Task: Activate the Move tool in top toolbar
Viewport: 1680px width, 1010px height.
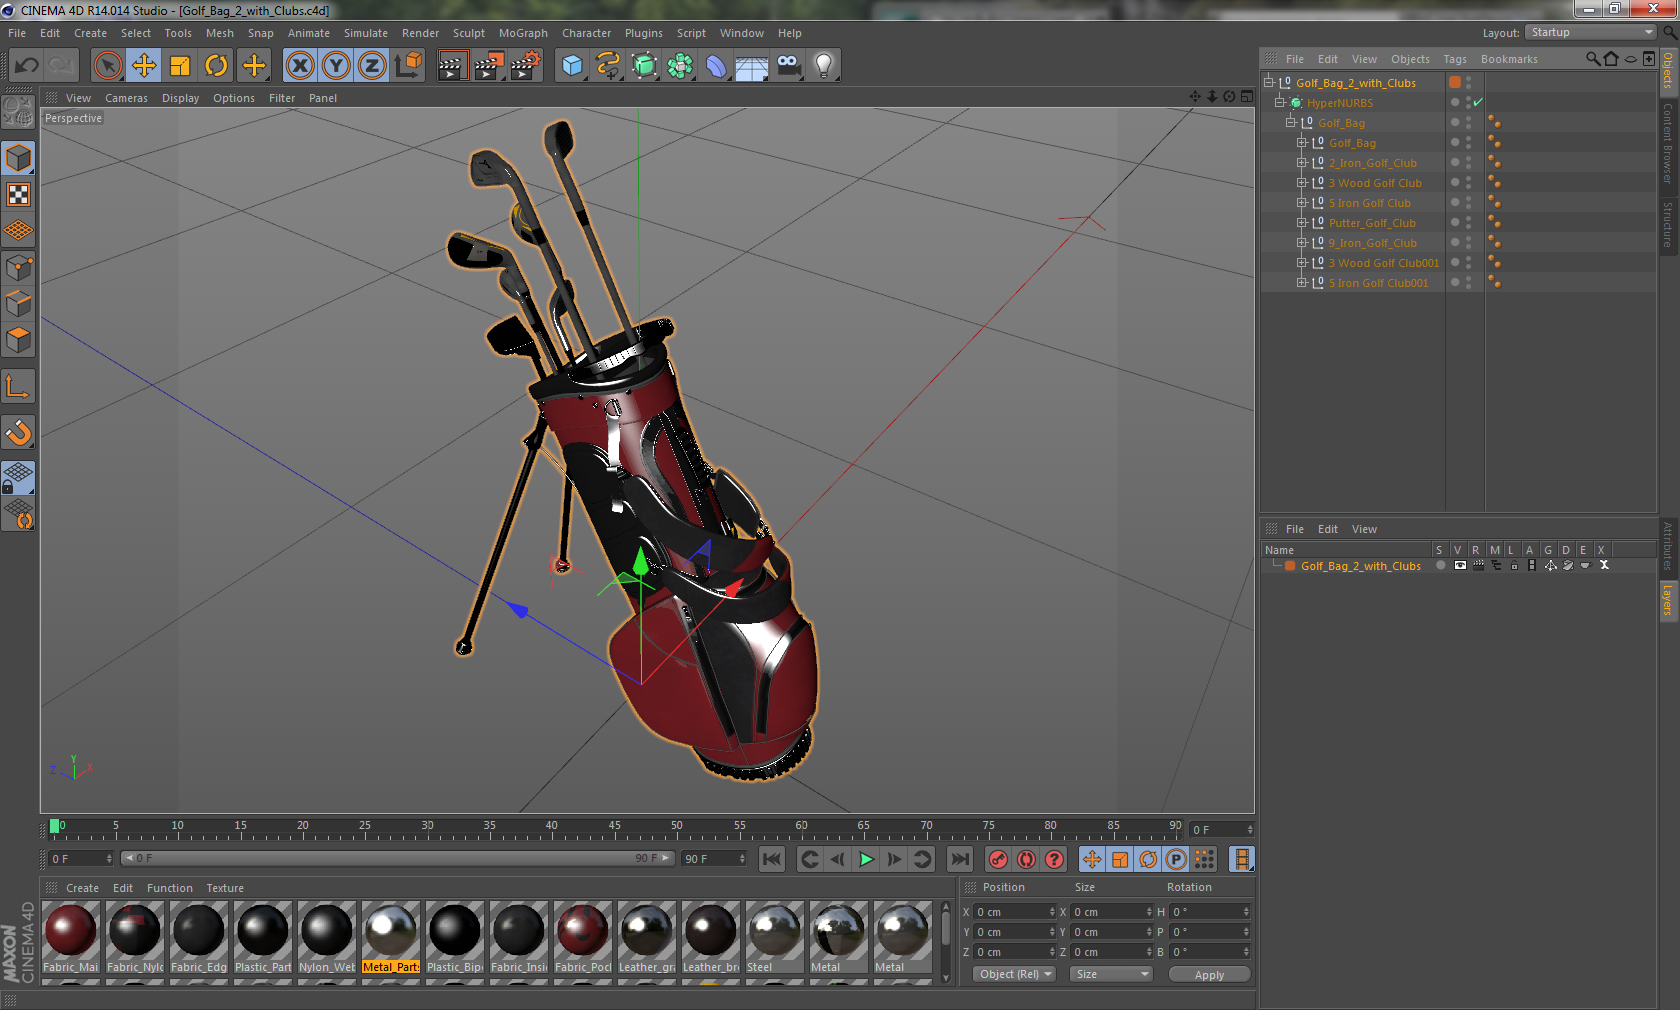Action: coord(144,66)
